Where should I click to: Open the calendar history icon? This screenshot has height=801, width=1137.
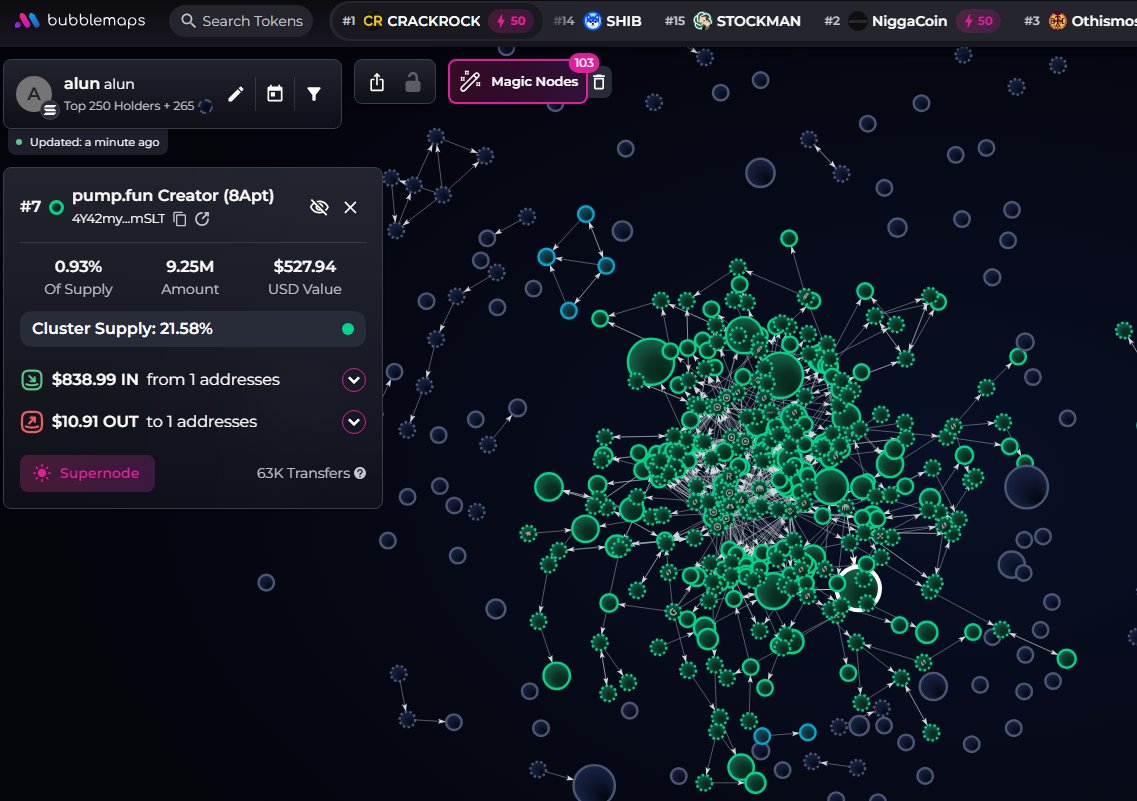(x=275, y=94)
